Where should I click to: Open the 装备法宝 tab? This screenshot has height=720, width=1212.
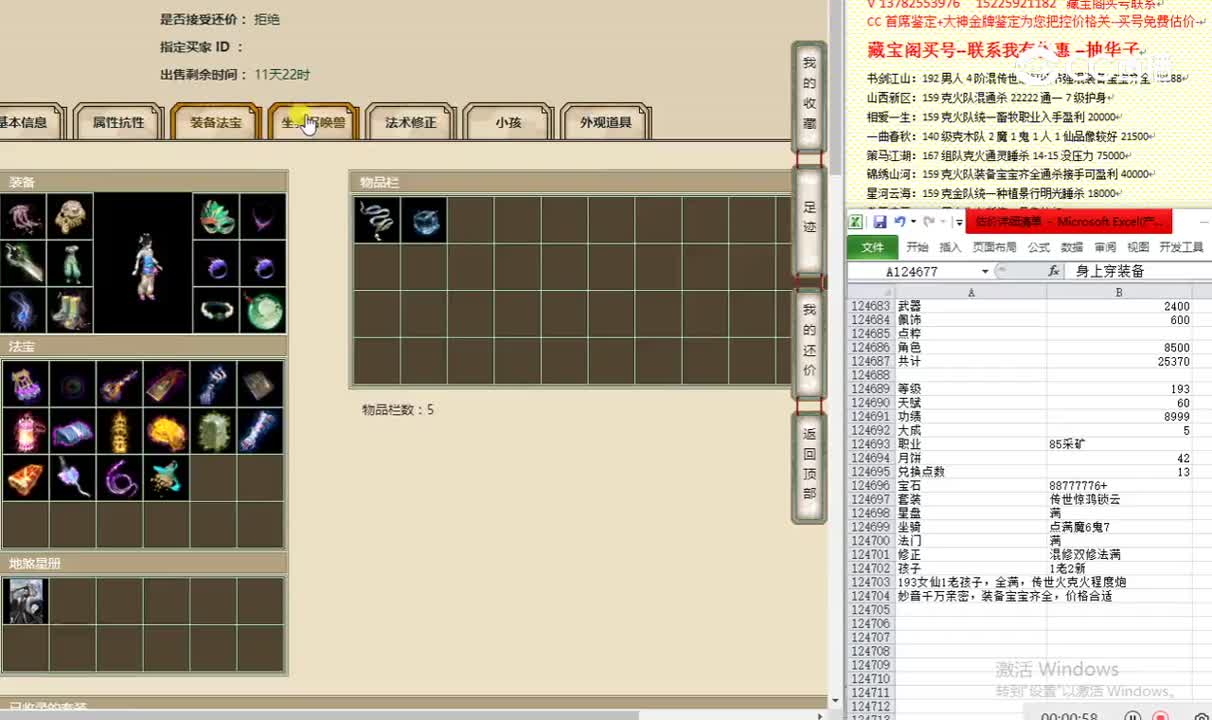216,123
